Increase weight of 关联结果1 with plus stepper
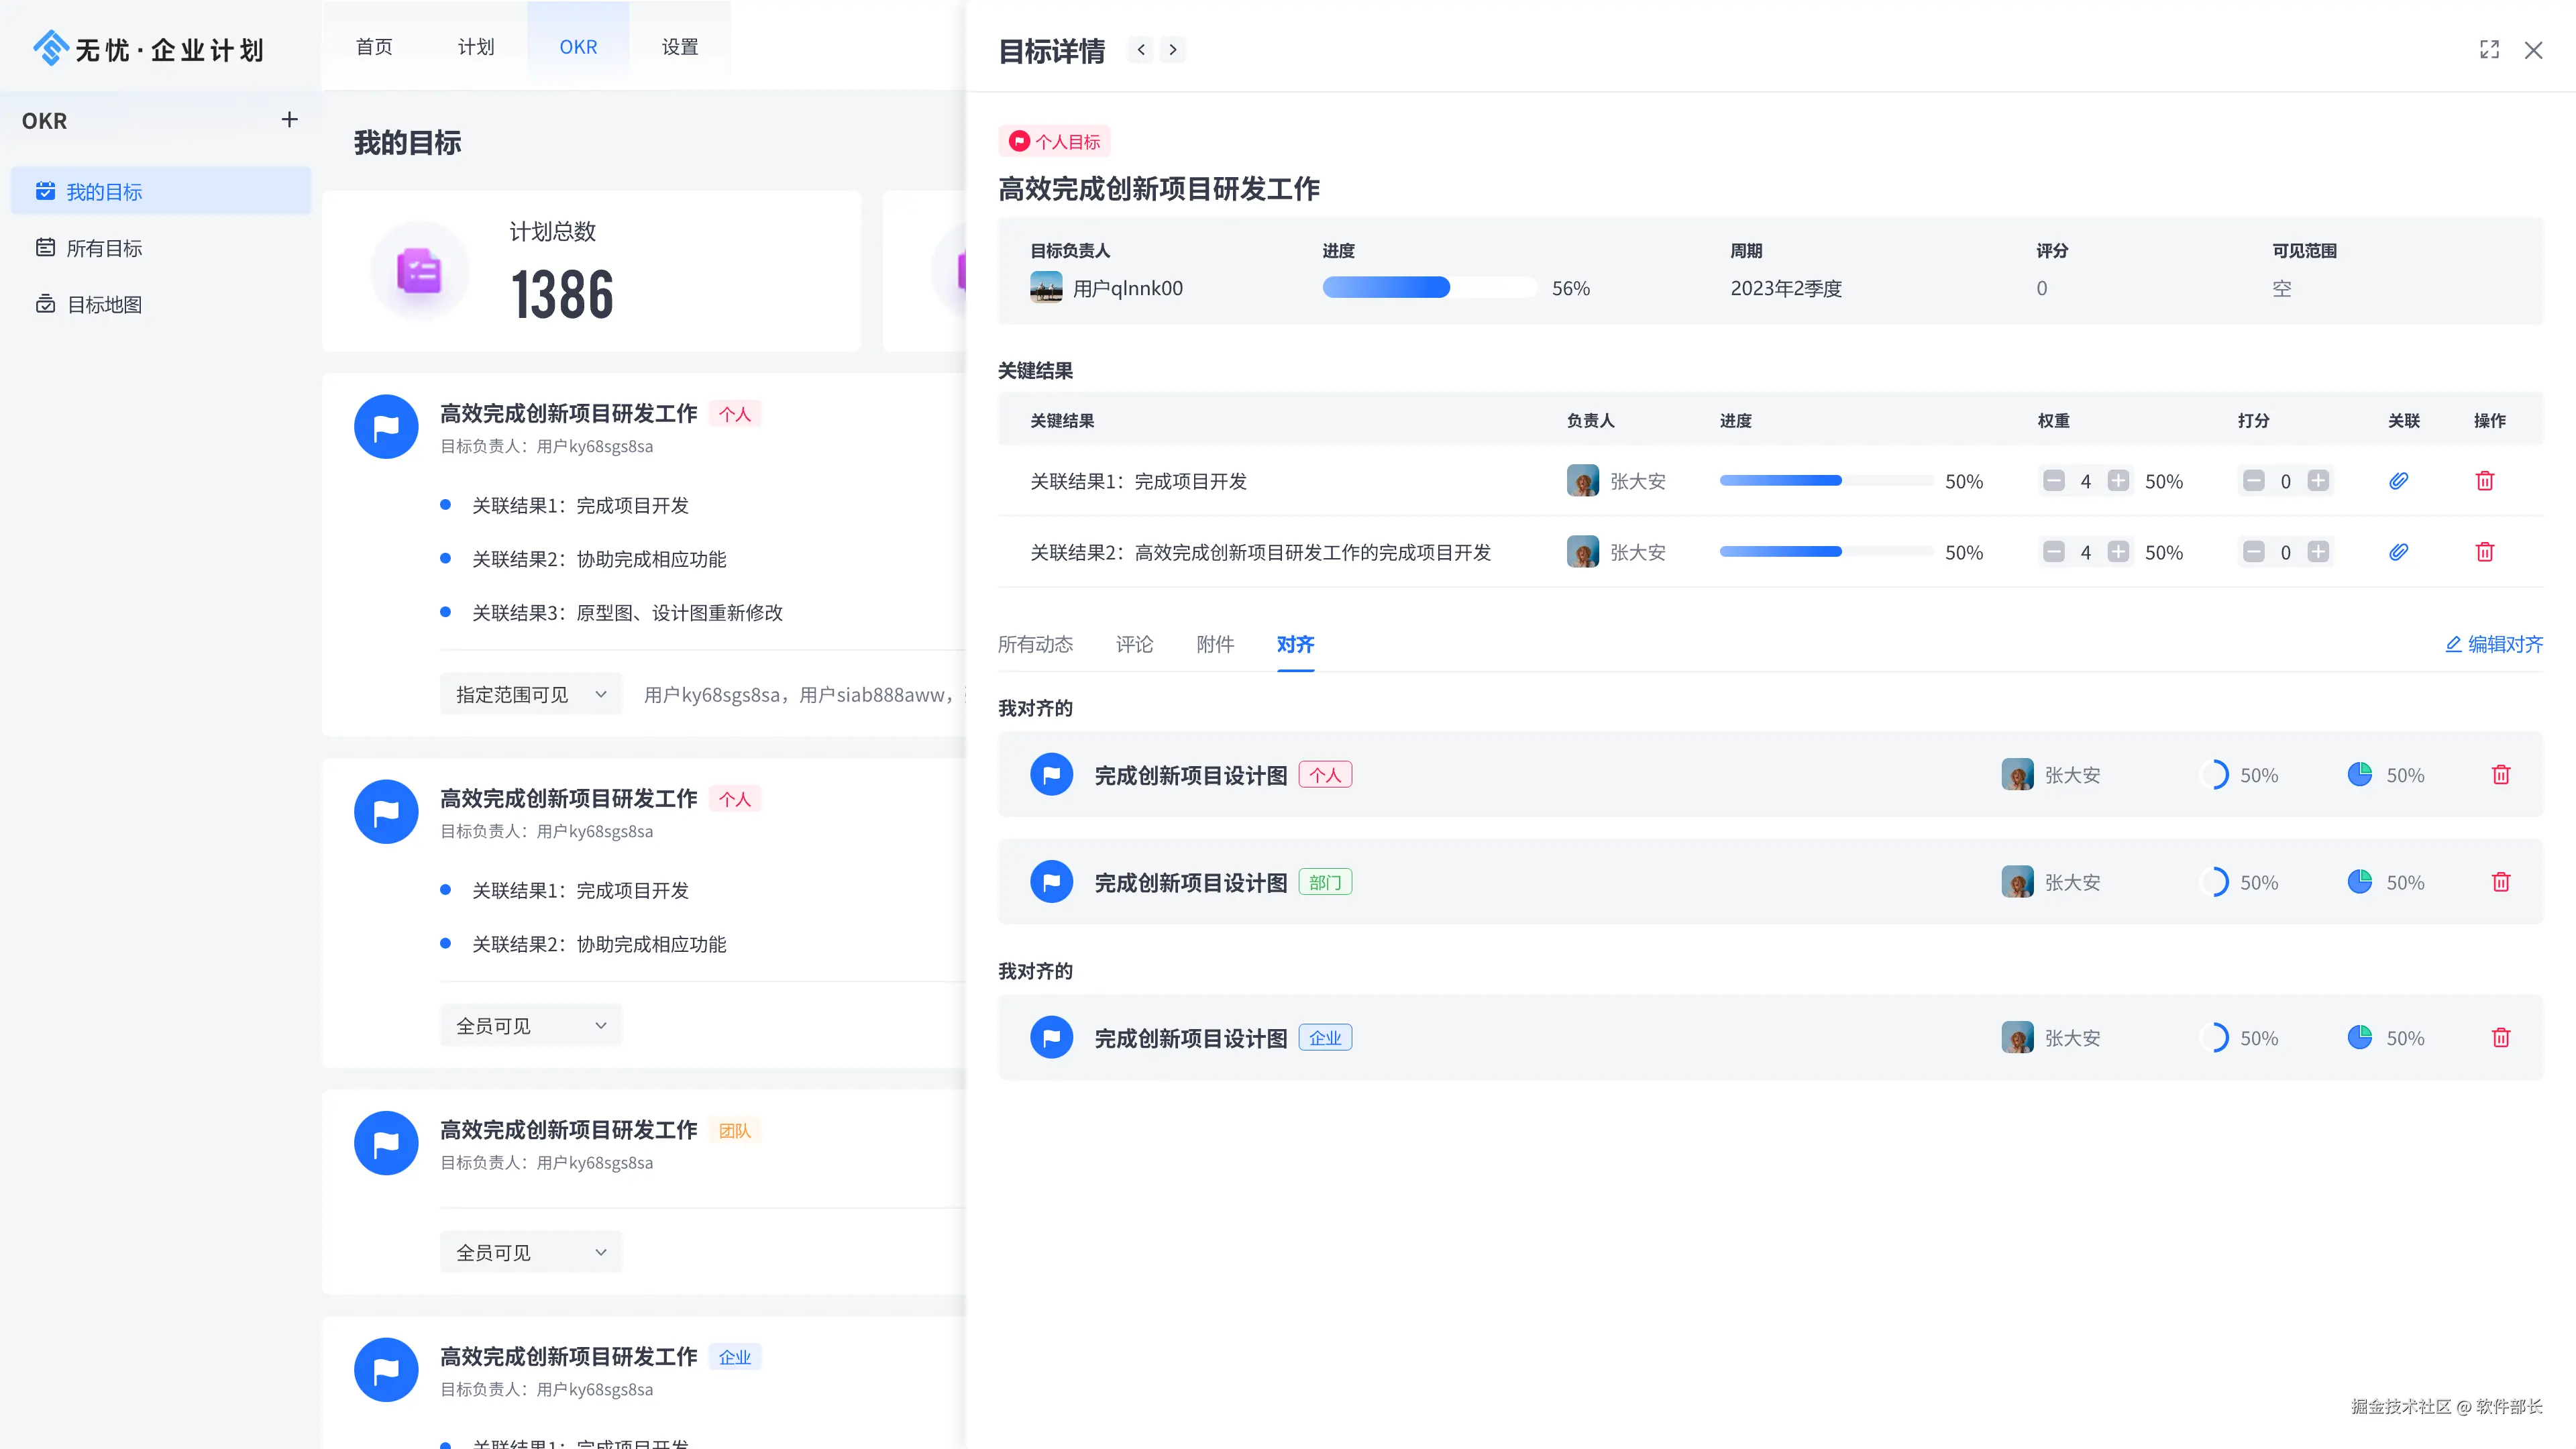 click(2118, 481)
